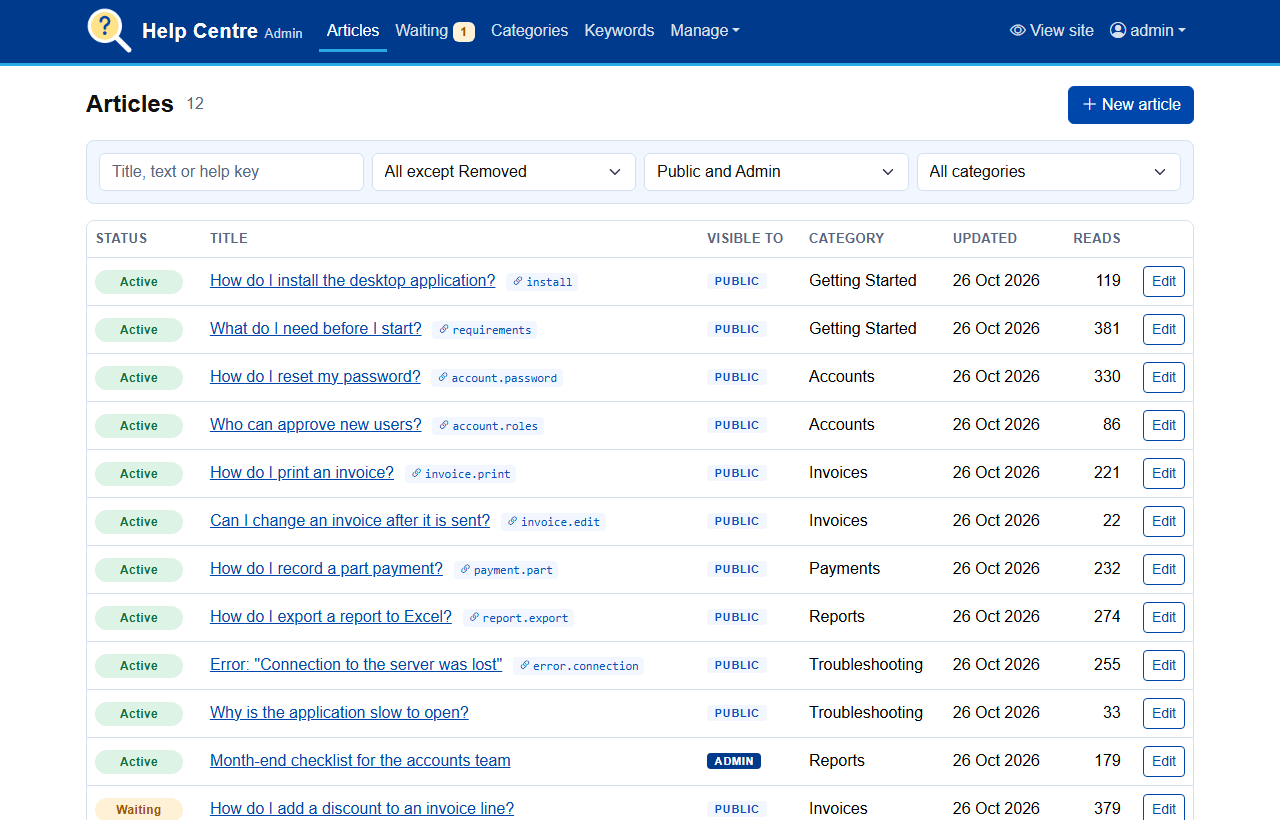Click the Waiting status badge in the discount row
Viewport: 1280px width, 820px height.
139,809
